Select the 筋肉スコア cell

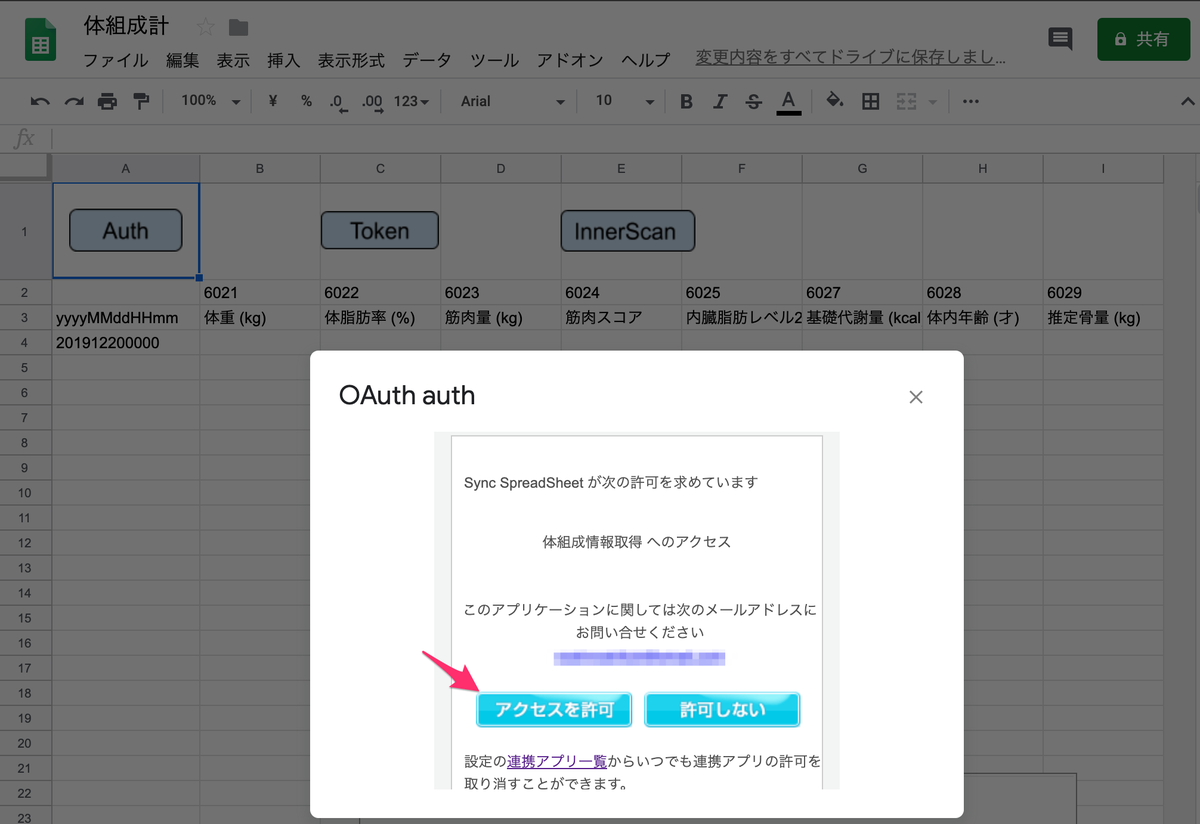click(x=621, y=318)
